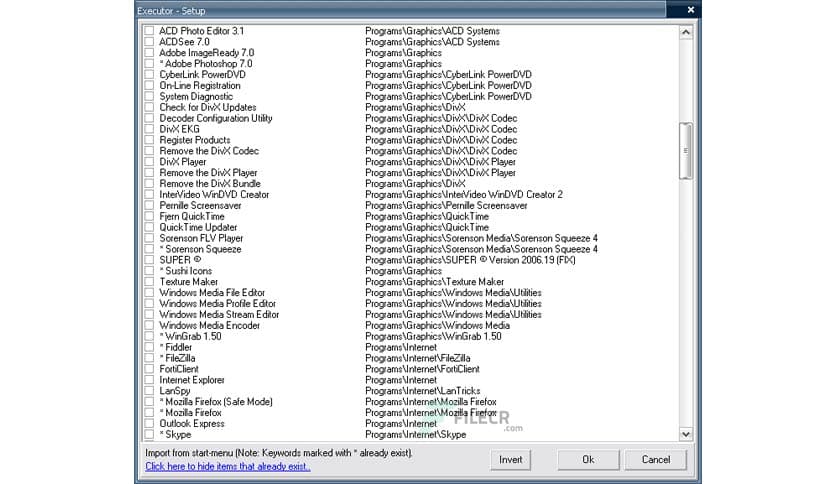This screenshot has width=836, height=484.
Task: Click the path Programs\Graphics\SUPER © Version 2006.19
Action: [470, 260]
